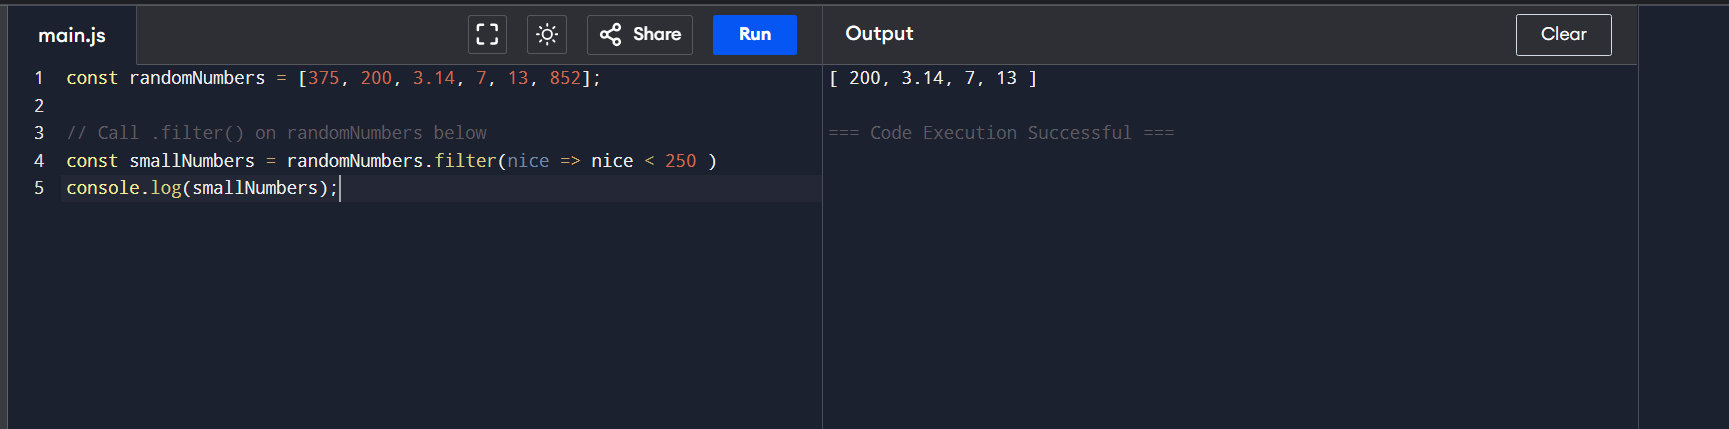Place cursor on randomNumbers declaration line
Screen dimensions: 1729x429
pyautogui.click(x=197, y=78)
